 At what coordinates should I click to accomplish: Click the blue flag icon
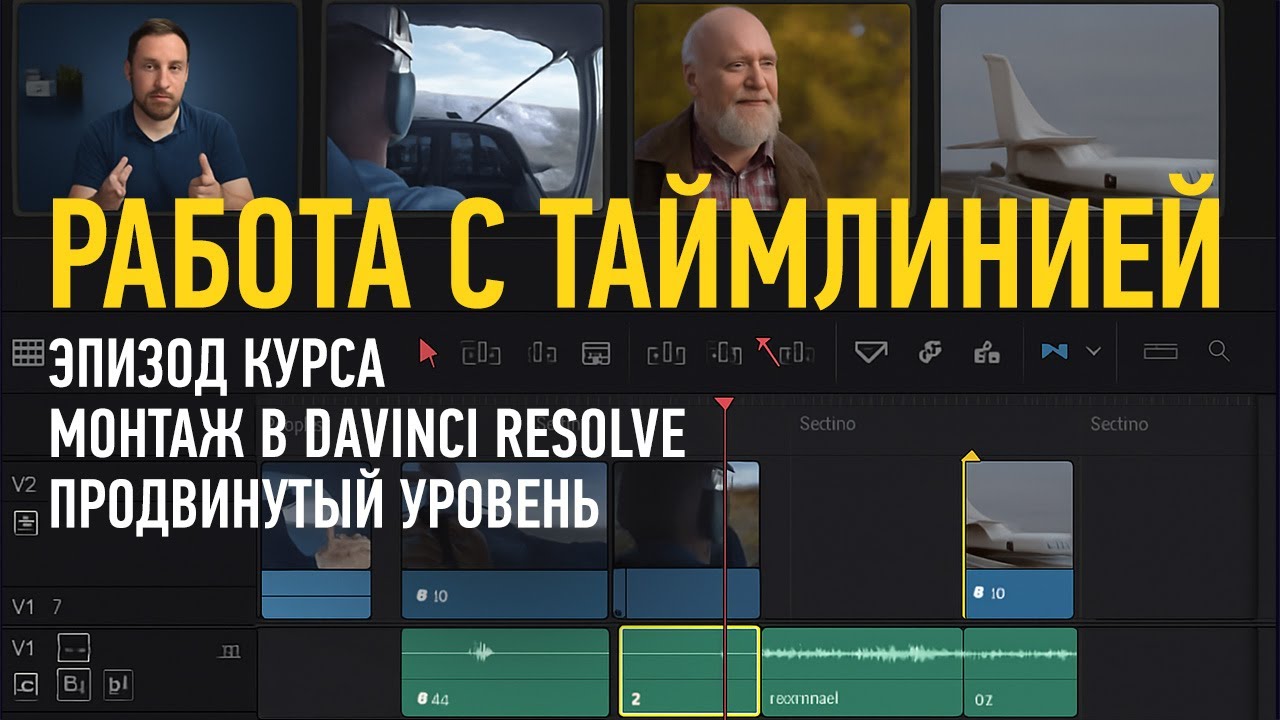(1054, 352)
